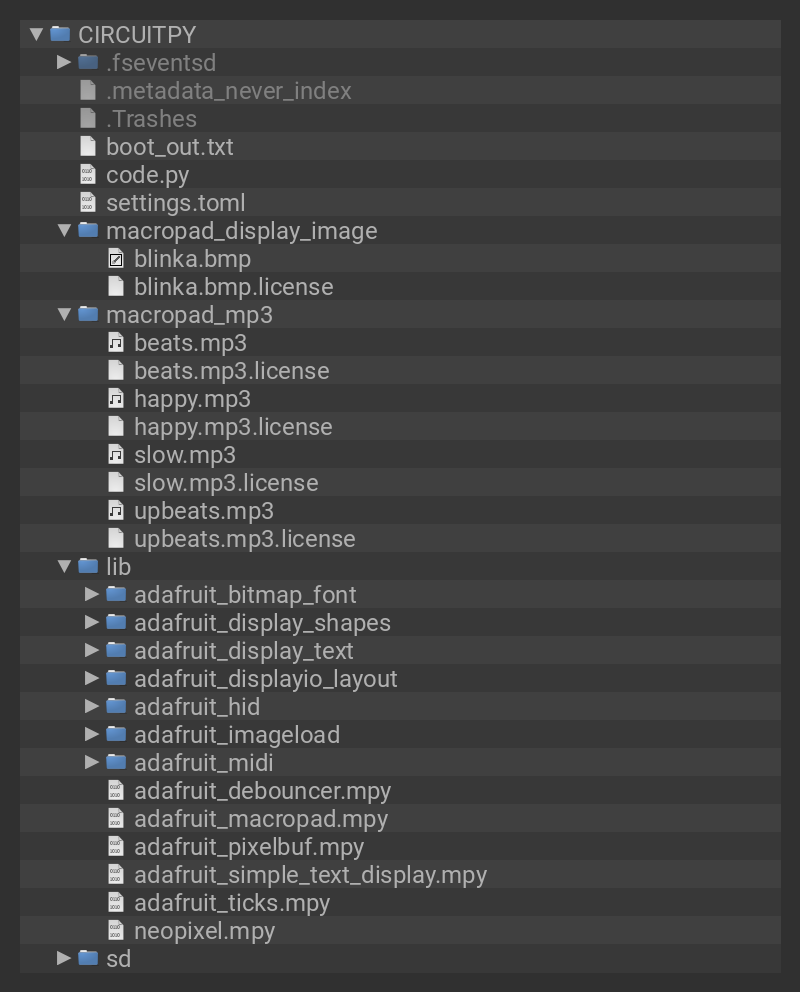Click the code.py script file icon
The image size is (800, 992).
[88, 175]
